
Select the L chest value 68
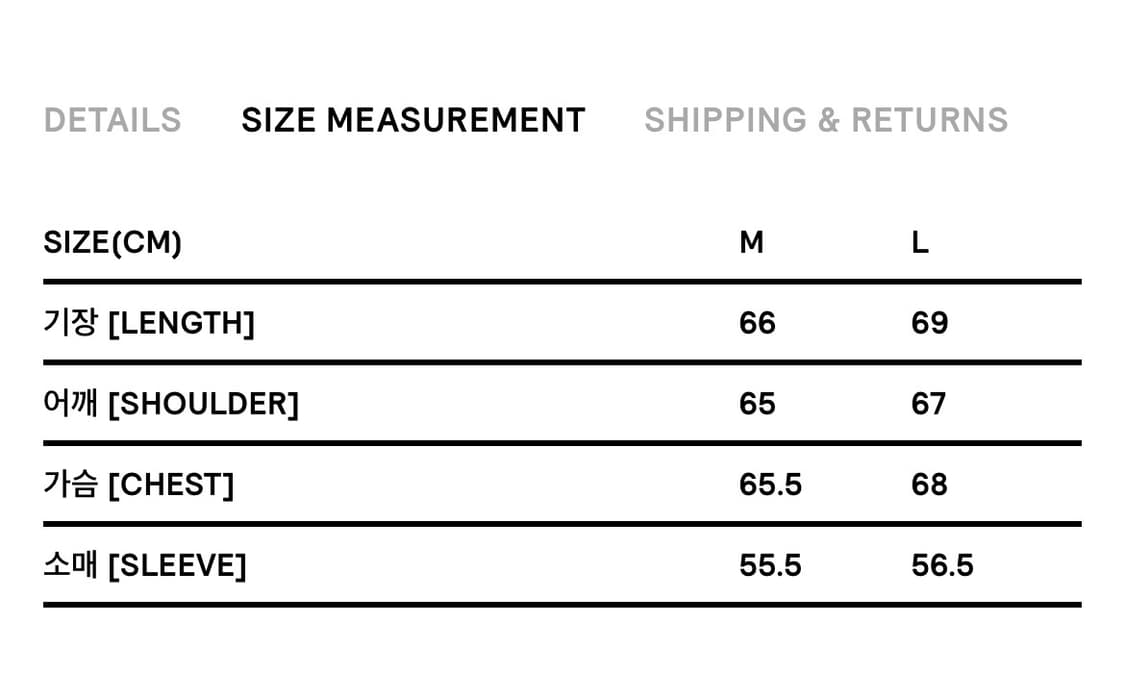pyautogui.click(x=929, y=485)
